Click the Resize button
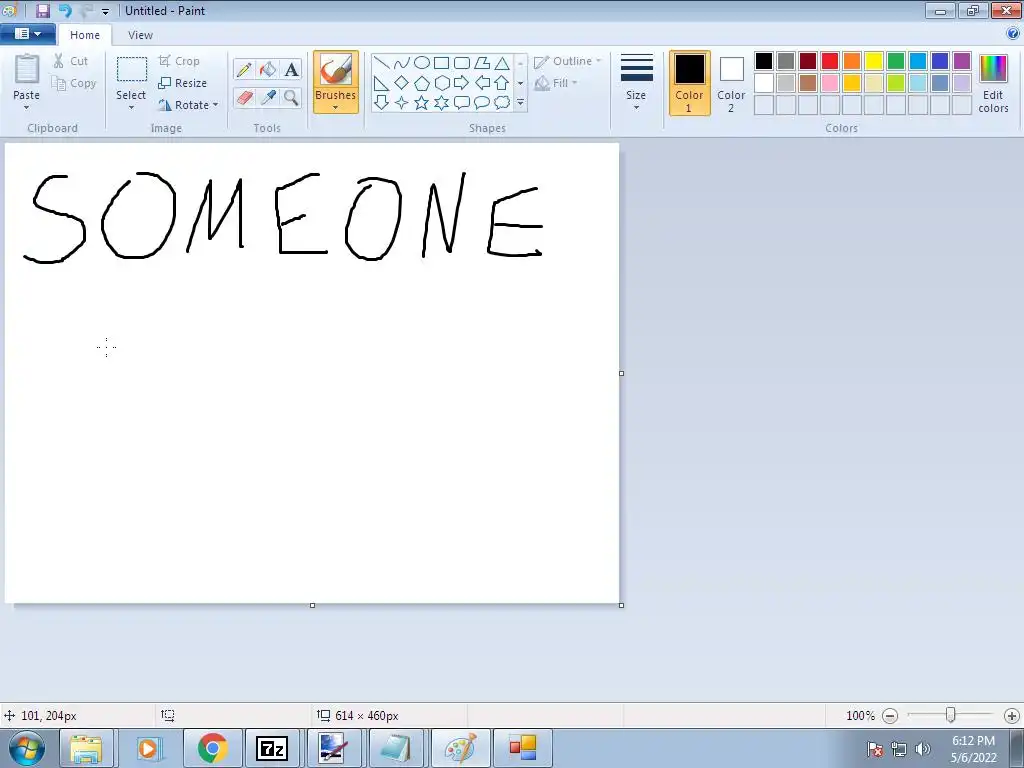Image resolution: width=1024 pixels, height=768 pixels. coord(183,83)
